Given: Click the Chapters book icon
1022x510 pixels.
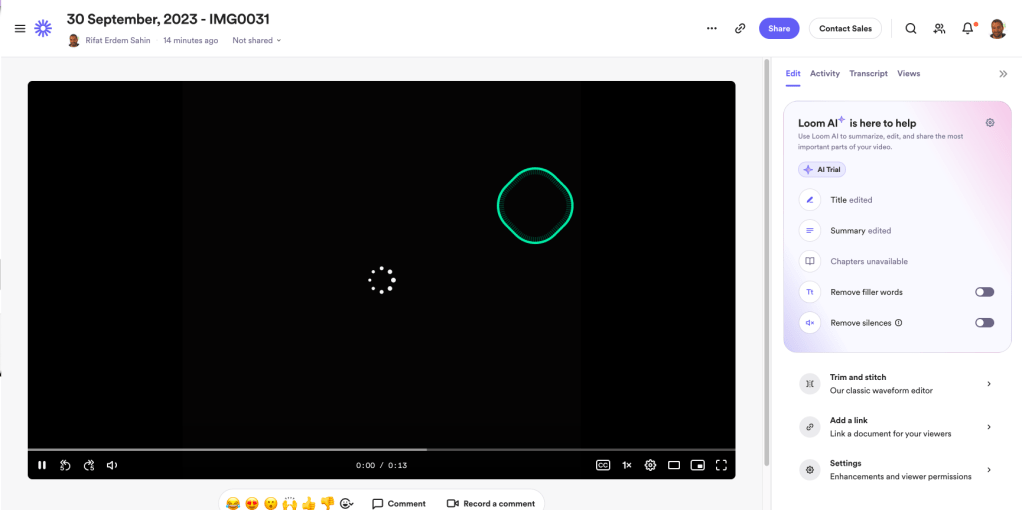Looking at the screenshot, I should (810, 261).
